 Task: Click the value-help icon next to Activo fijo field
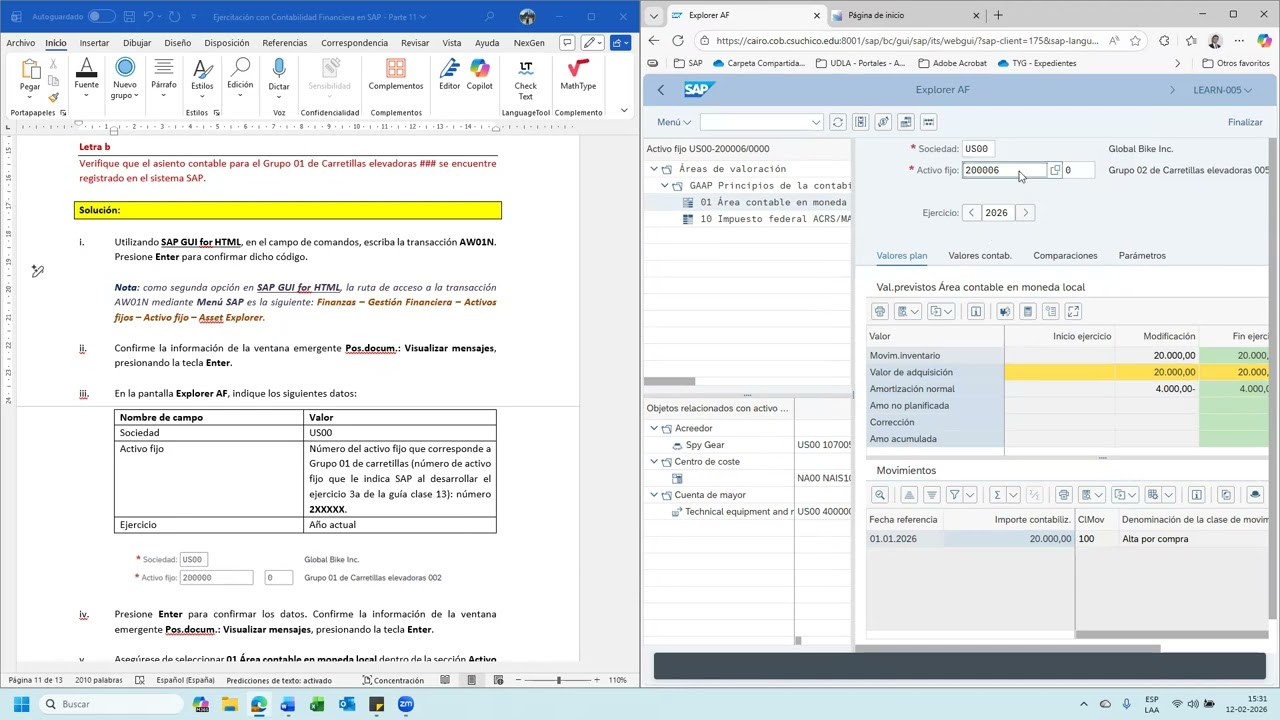pyautogui.click(x=1054, y=170)
